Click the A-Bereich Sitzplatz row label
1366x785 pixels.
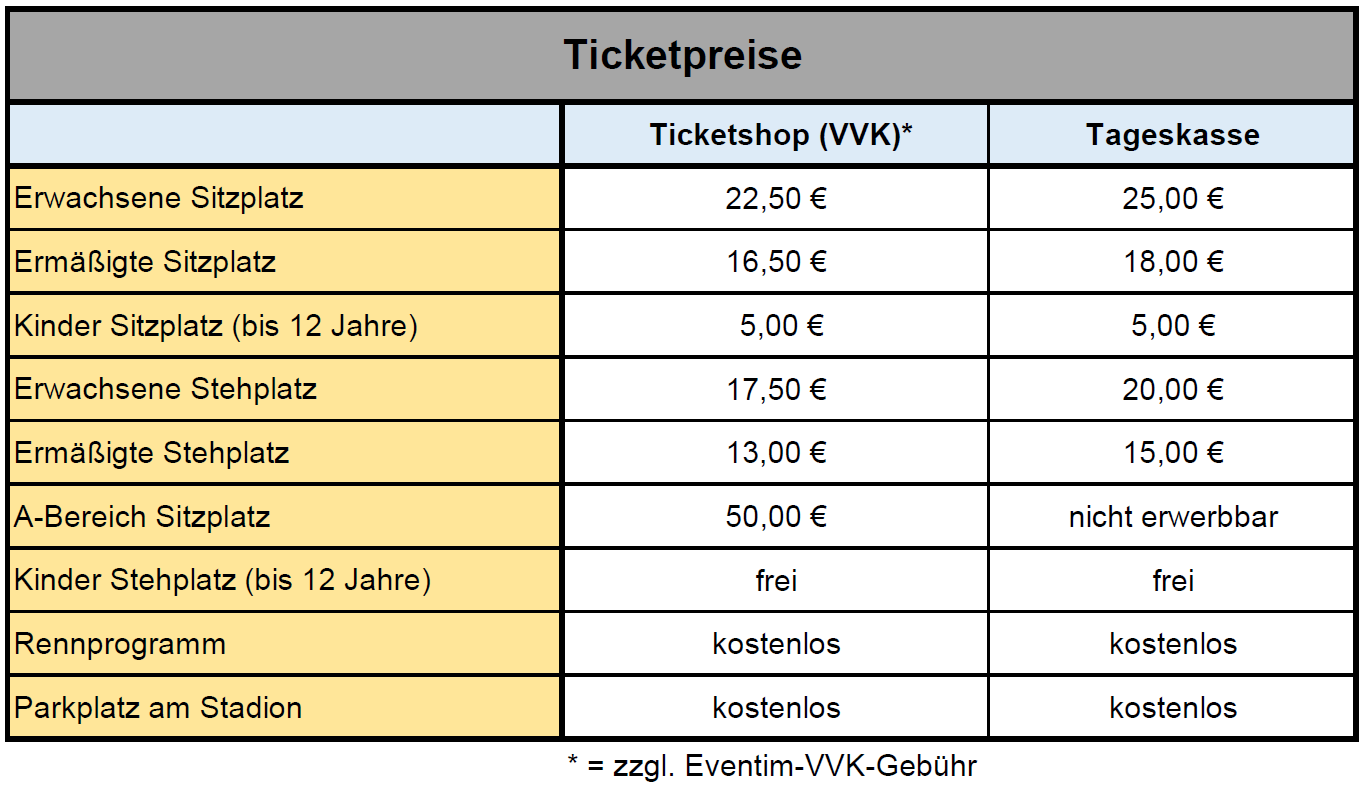[x=142, y=517]
